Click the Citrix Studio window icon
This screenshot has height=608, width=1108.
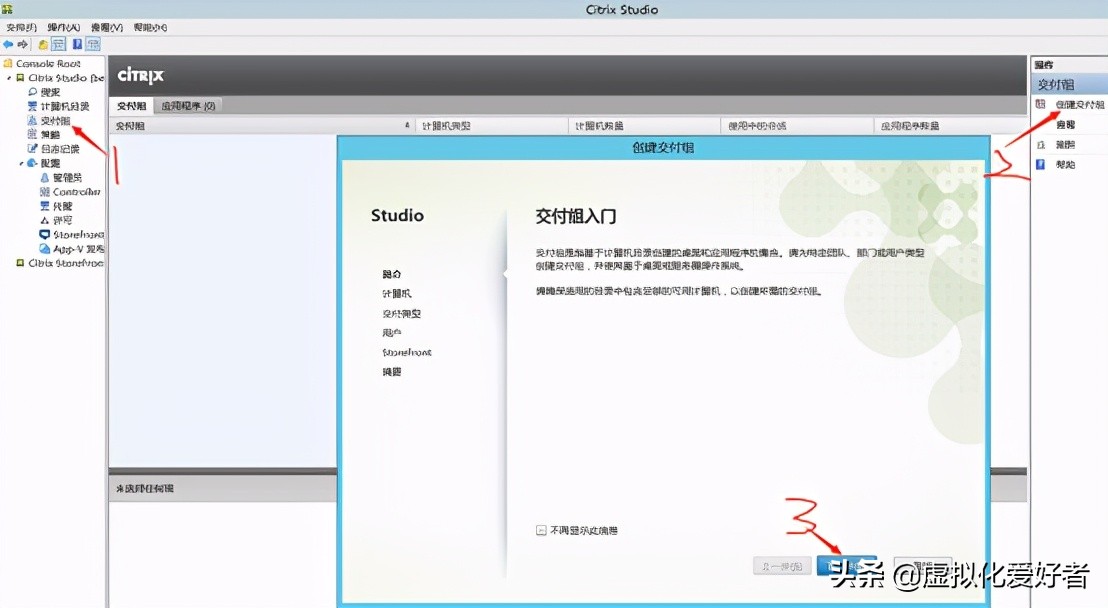(x=7, y=9)
